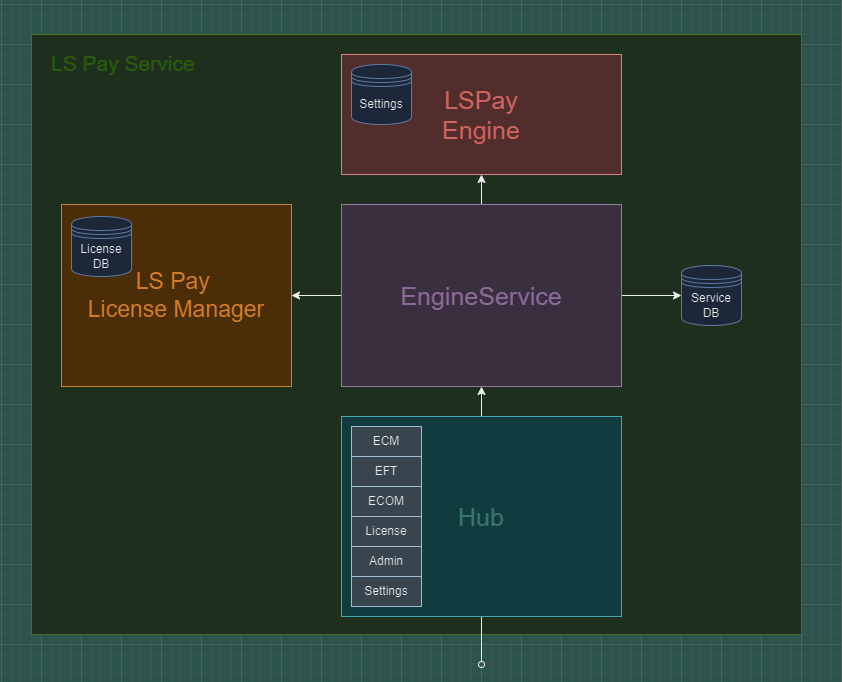The image size is (842, 682).
Task: Click the Admin entry in Hub list
Action: click(386, 561)
